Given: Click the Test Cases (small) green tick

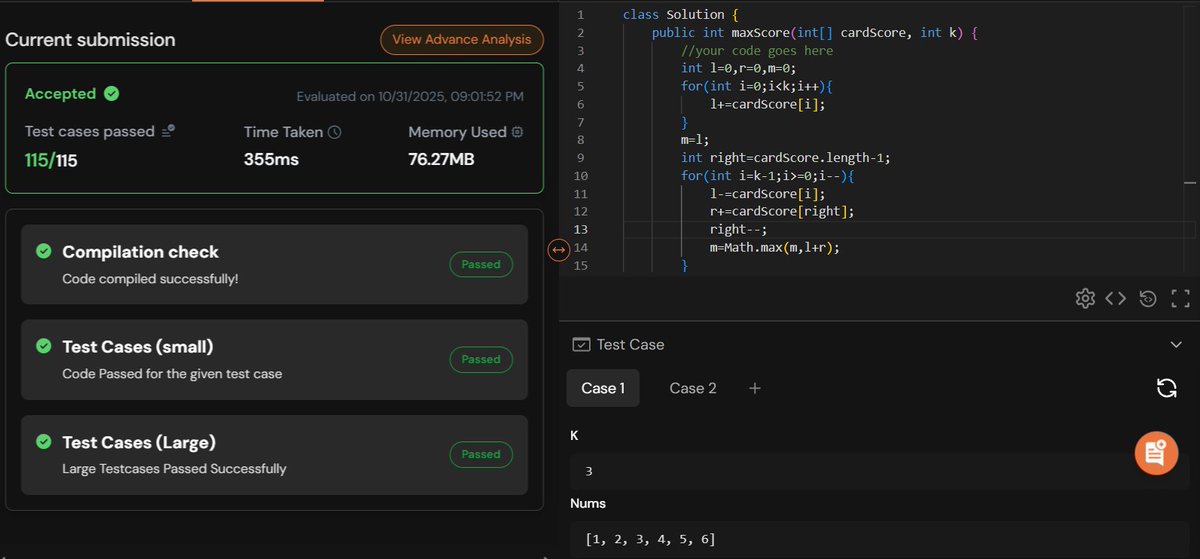Looking at the screenshot, I should tap(43, 346).
